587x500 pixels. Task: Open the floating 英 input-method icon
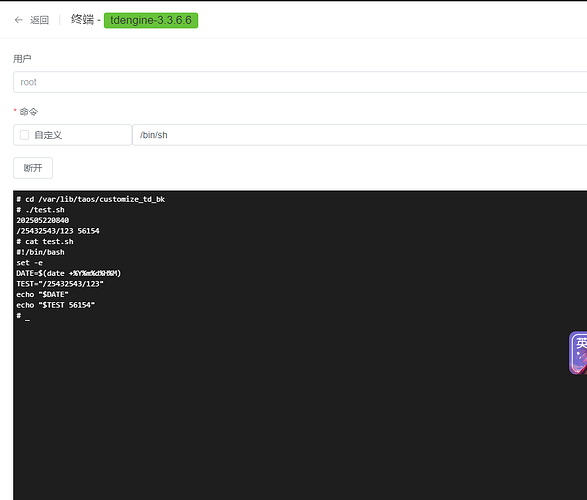[x=578, y=353]
